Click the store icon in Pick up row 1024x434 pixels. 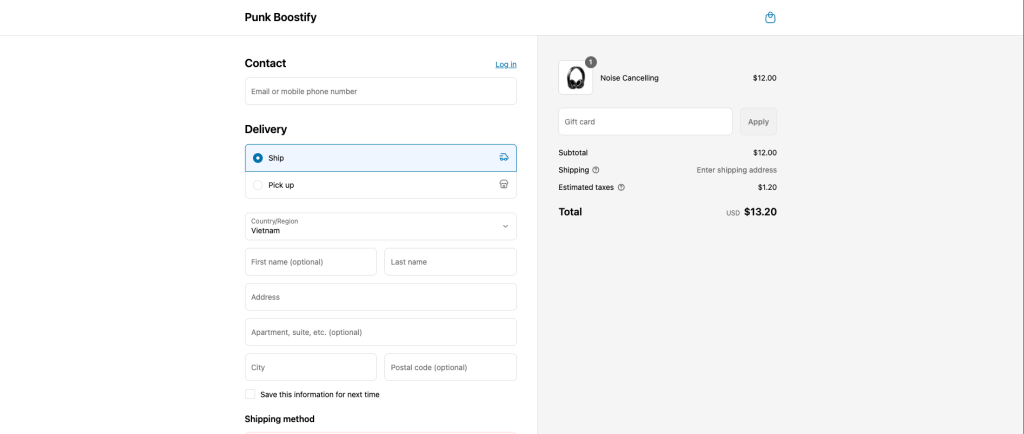click(504, 185)
